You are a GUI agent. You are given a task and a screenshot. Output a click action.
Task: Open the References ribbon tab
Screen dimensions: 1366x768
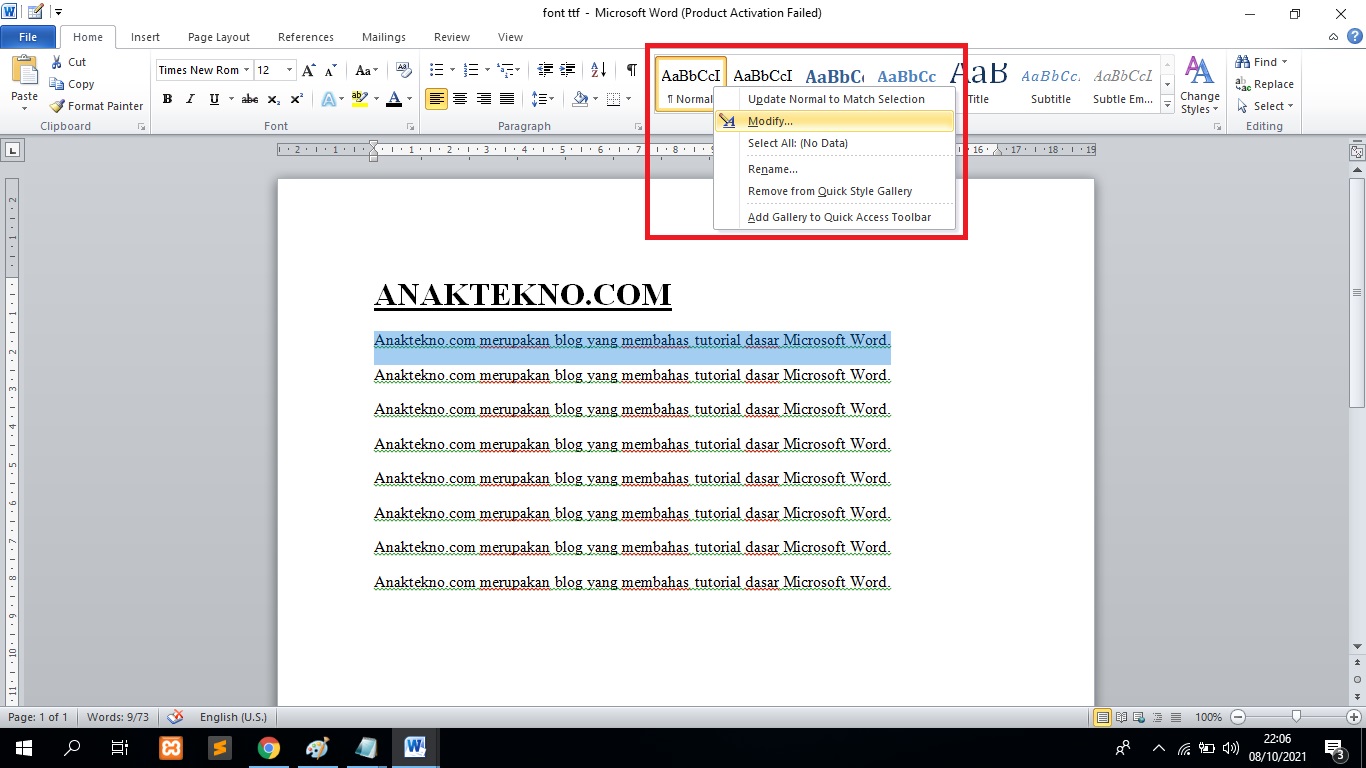(306, 37)
